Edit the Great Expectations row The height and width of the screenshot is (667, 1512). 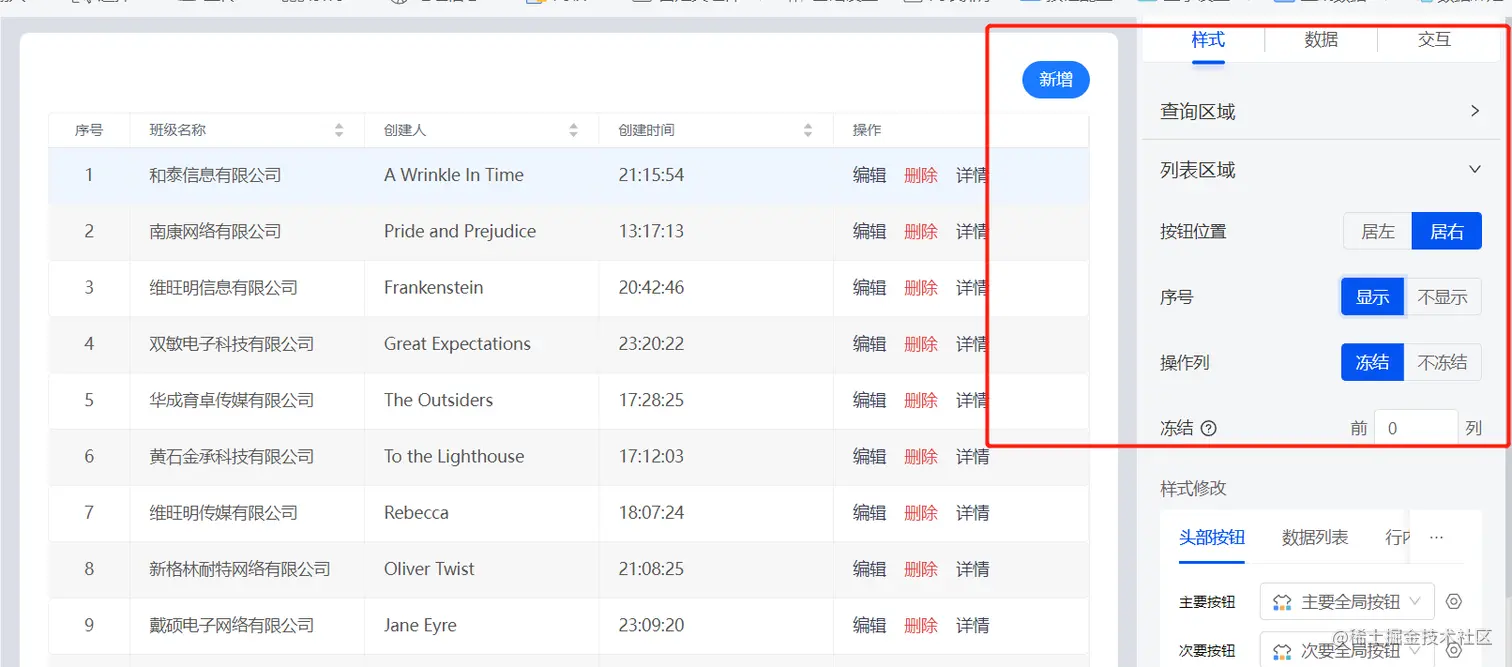point(869,344)
